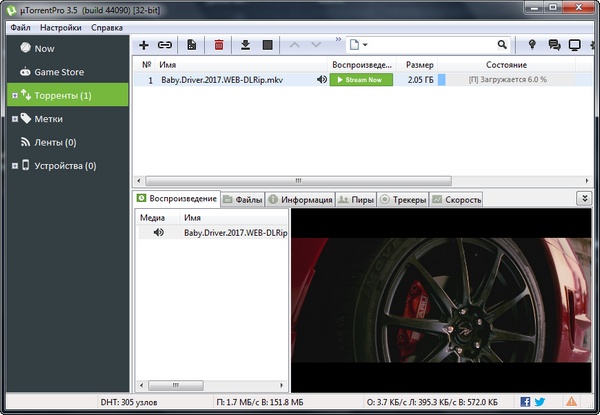This screenshot has height=415, width=600.
Task: Click the Create New Torrent file icon
Action: 192,45
